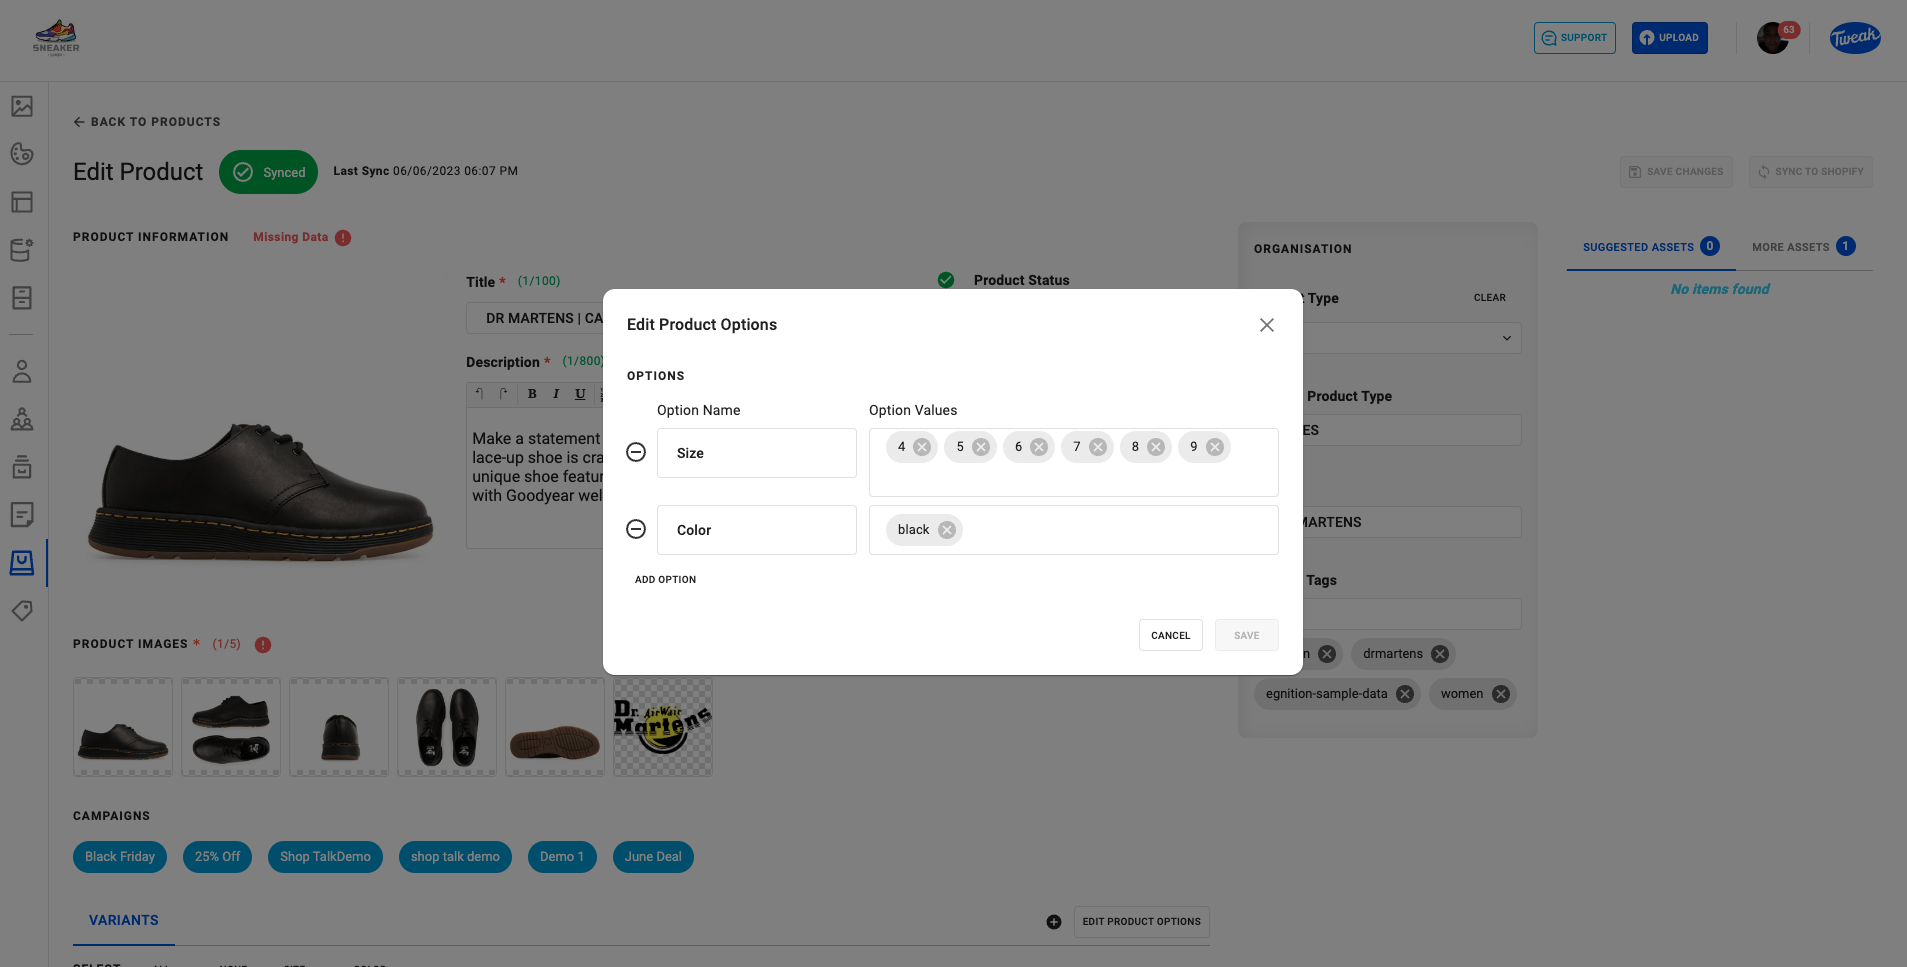Remove the drmartens tag
The width and height of the screenshot is (1907, 967).
click(1440, 654)
